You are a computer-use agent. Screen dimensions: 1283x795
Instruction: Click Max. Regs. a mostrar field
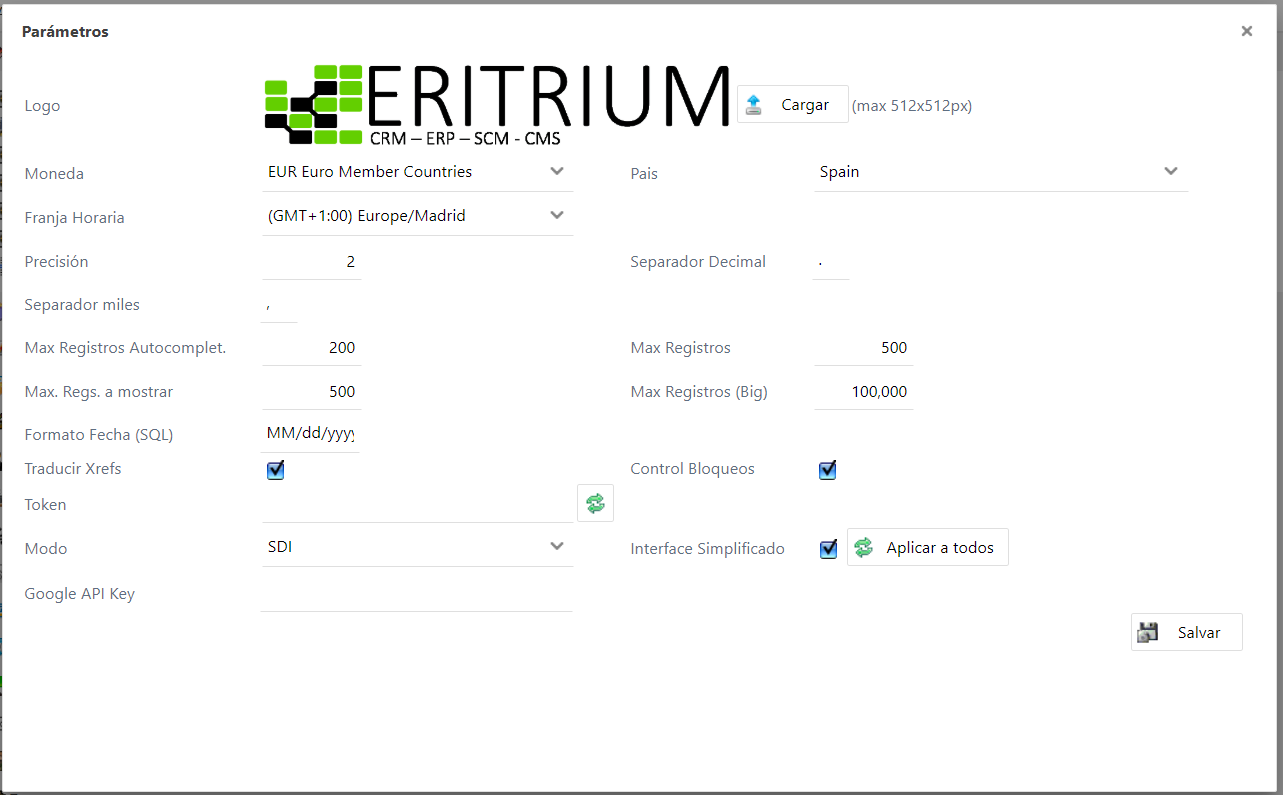tap(312, 392)
